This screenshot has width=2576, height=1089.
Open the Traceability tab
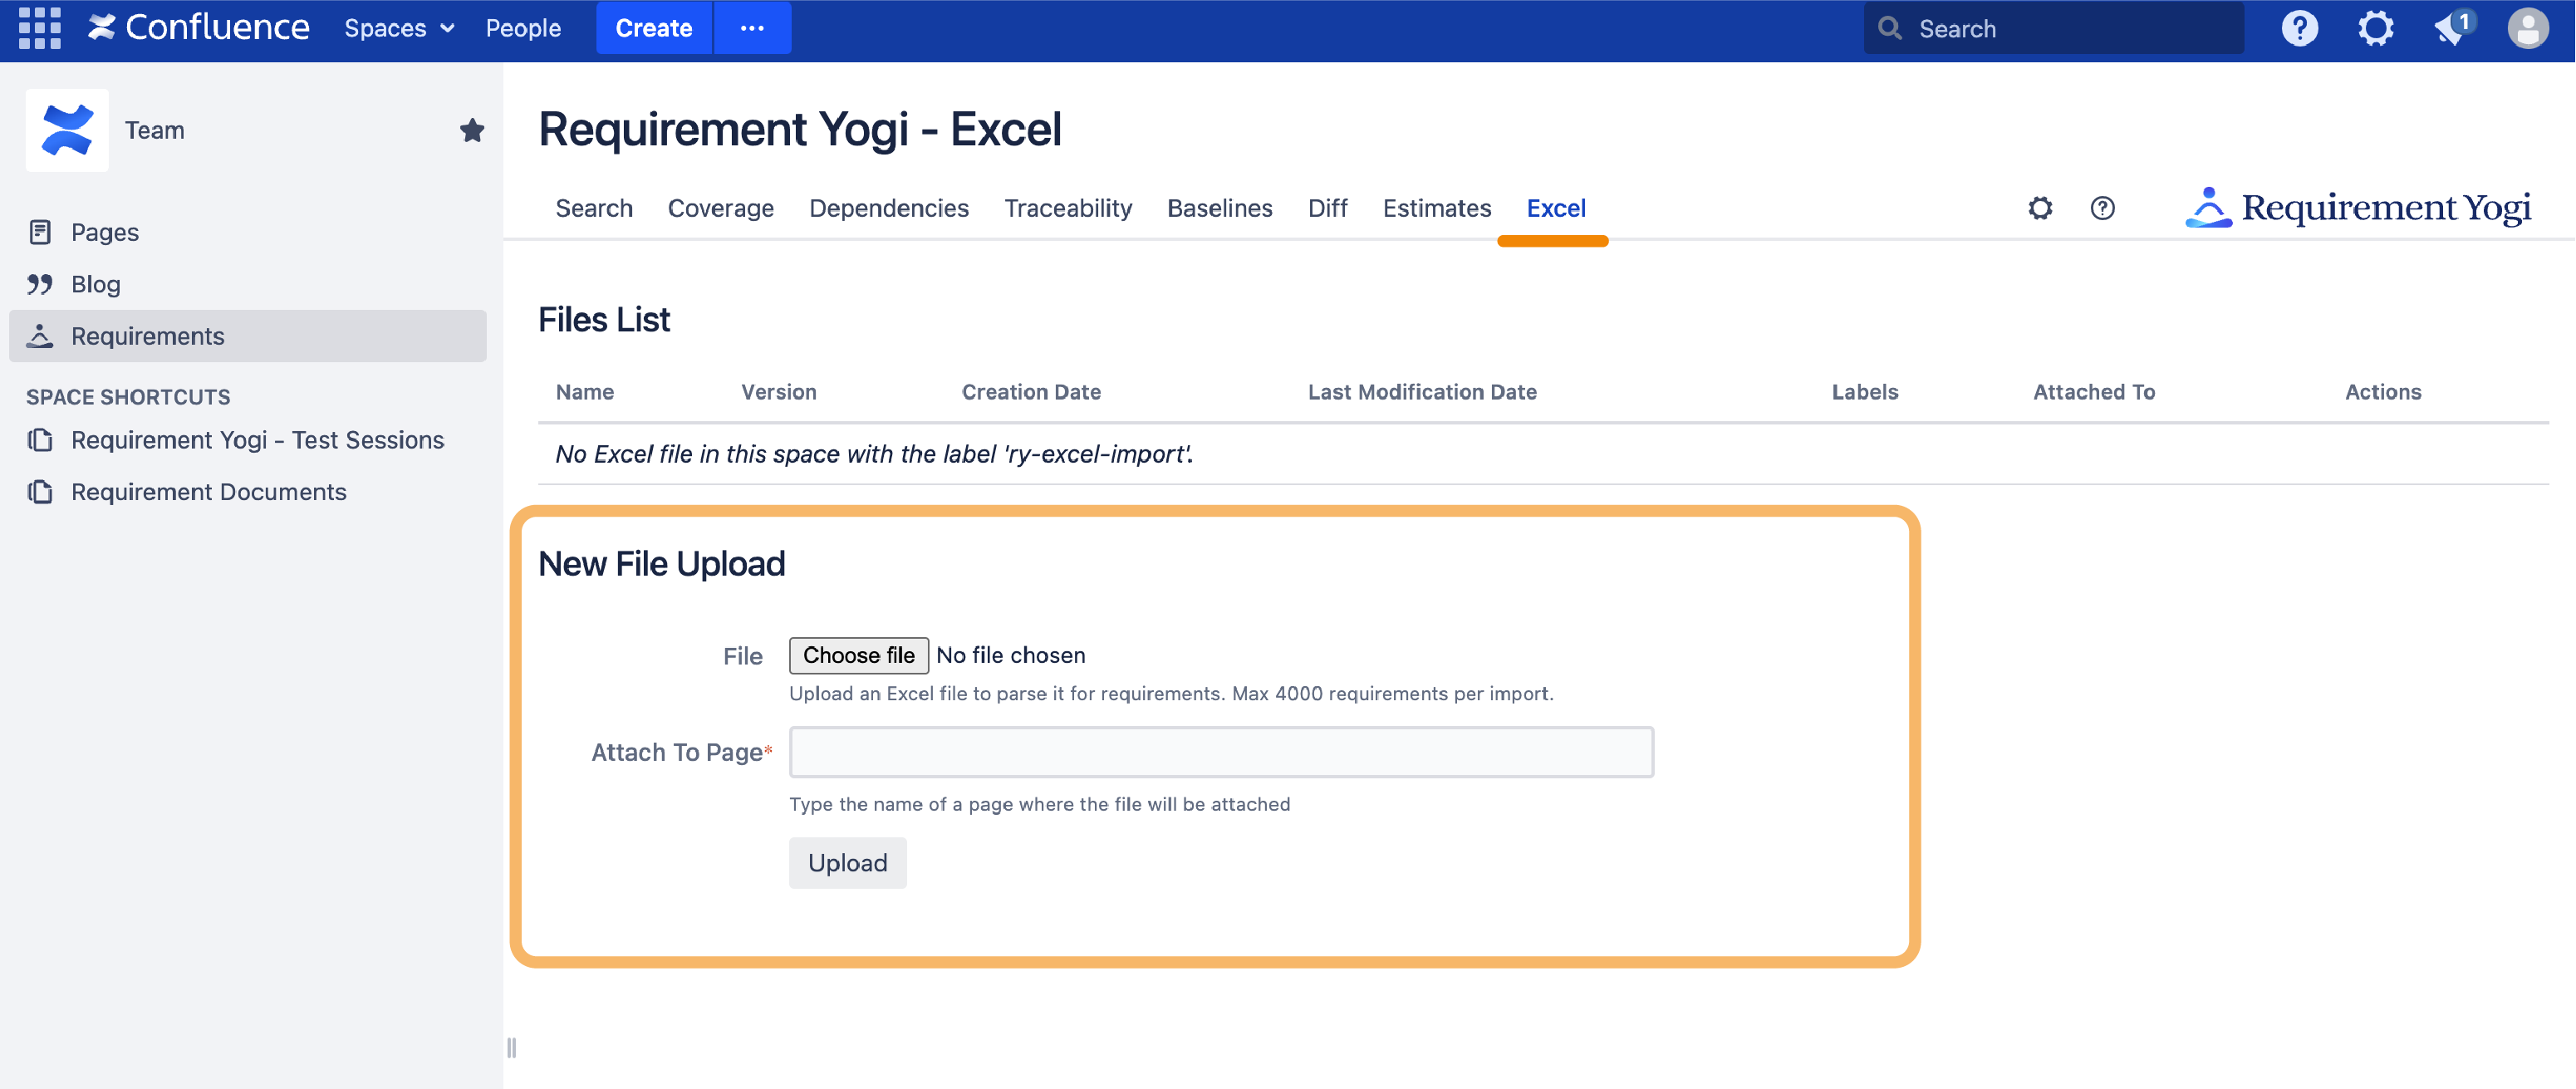[1067, 208]
